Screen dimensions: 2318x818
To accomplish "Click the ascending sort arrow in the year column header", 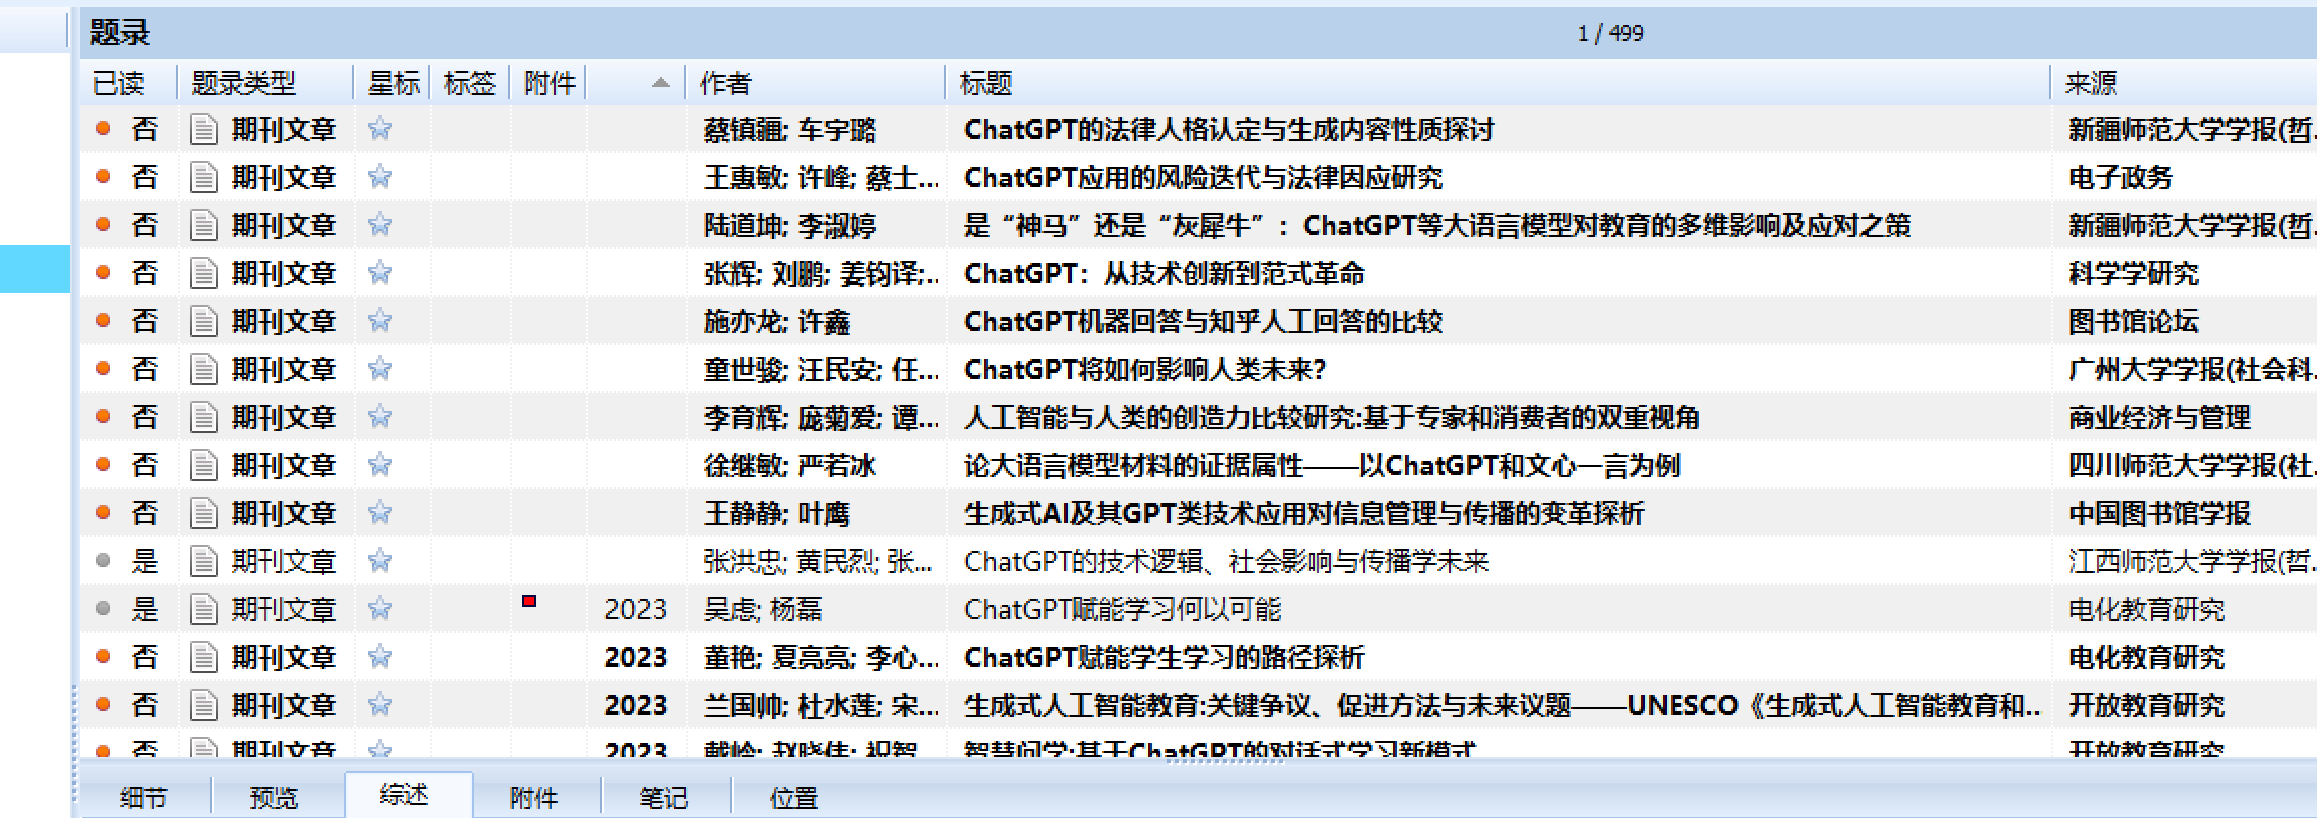I will [660, 83].
